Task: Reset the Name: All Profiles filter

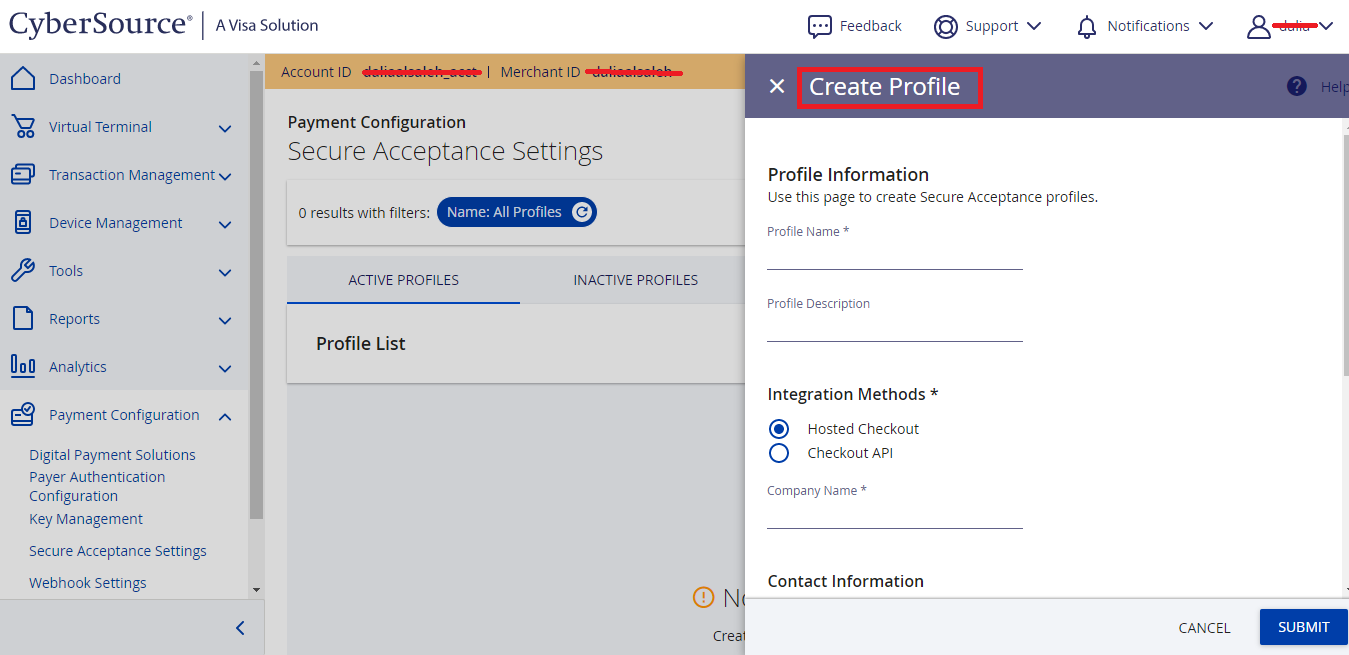Action: (x=582, y=212)
